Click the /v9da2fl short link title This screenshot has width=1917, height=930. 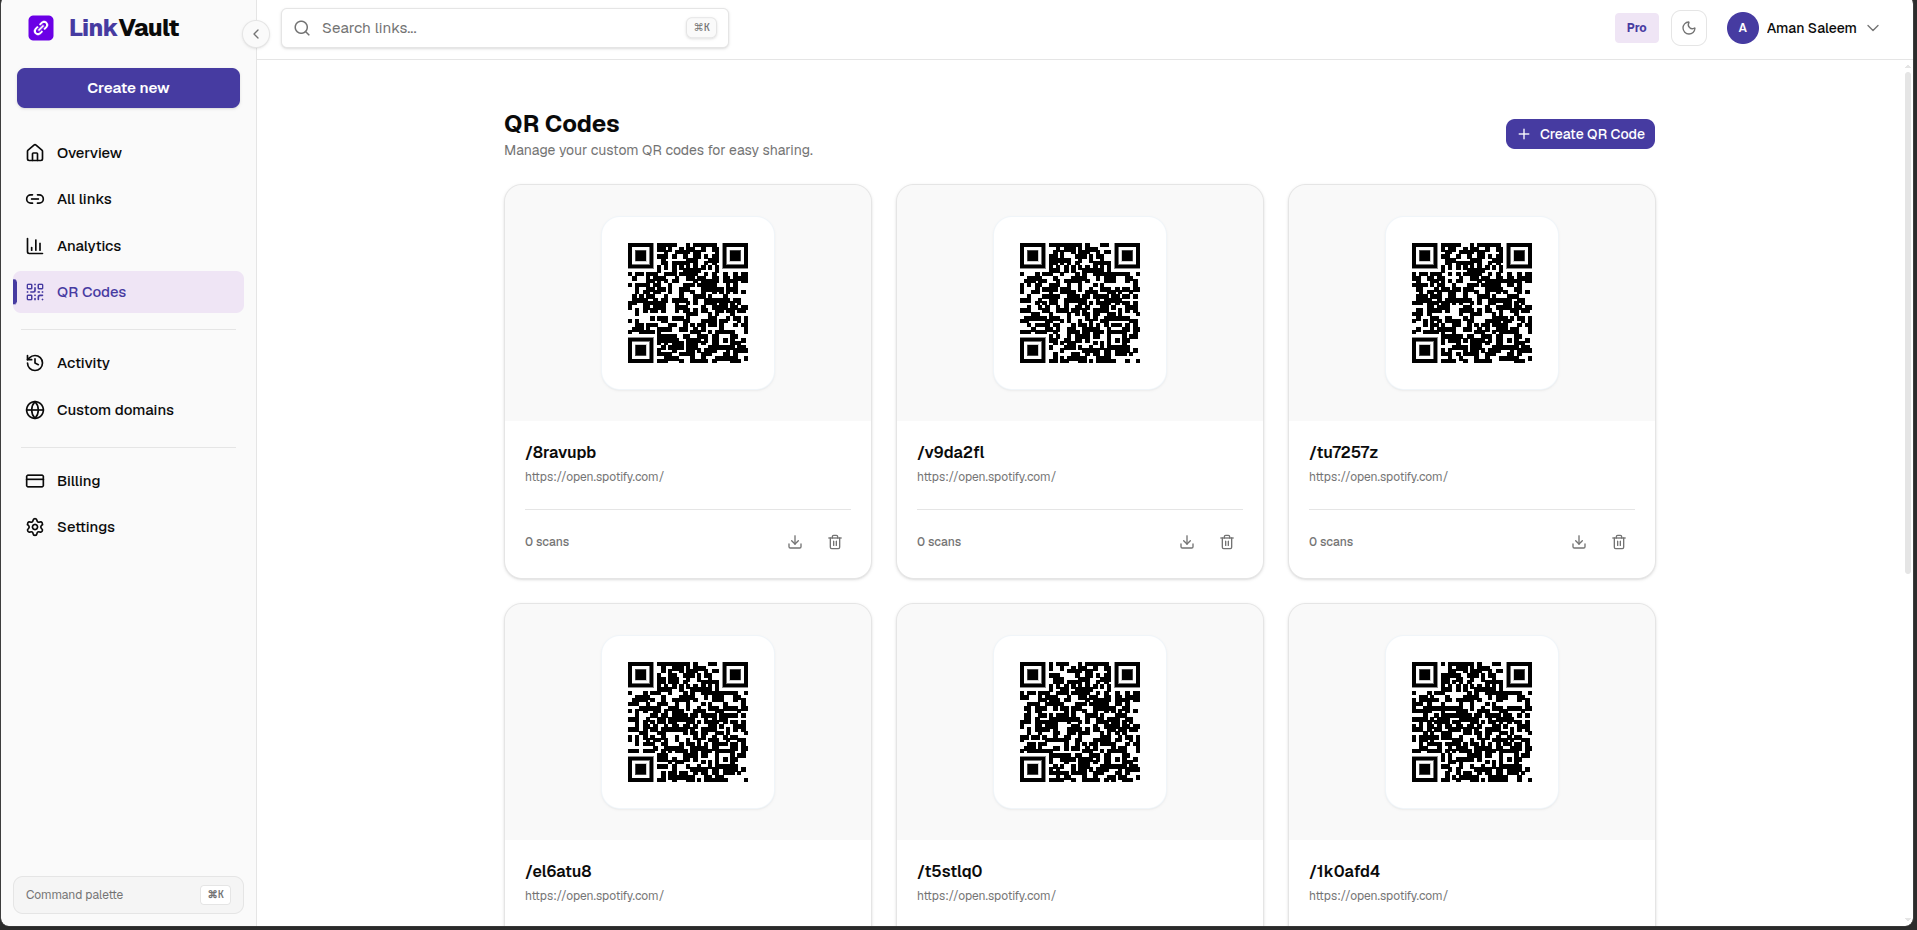[951, 452]
